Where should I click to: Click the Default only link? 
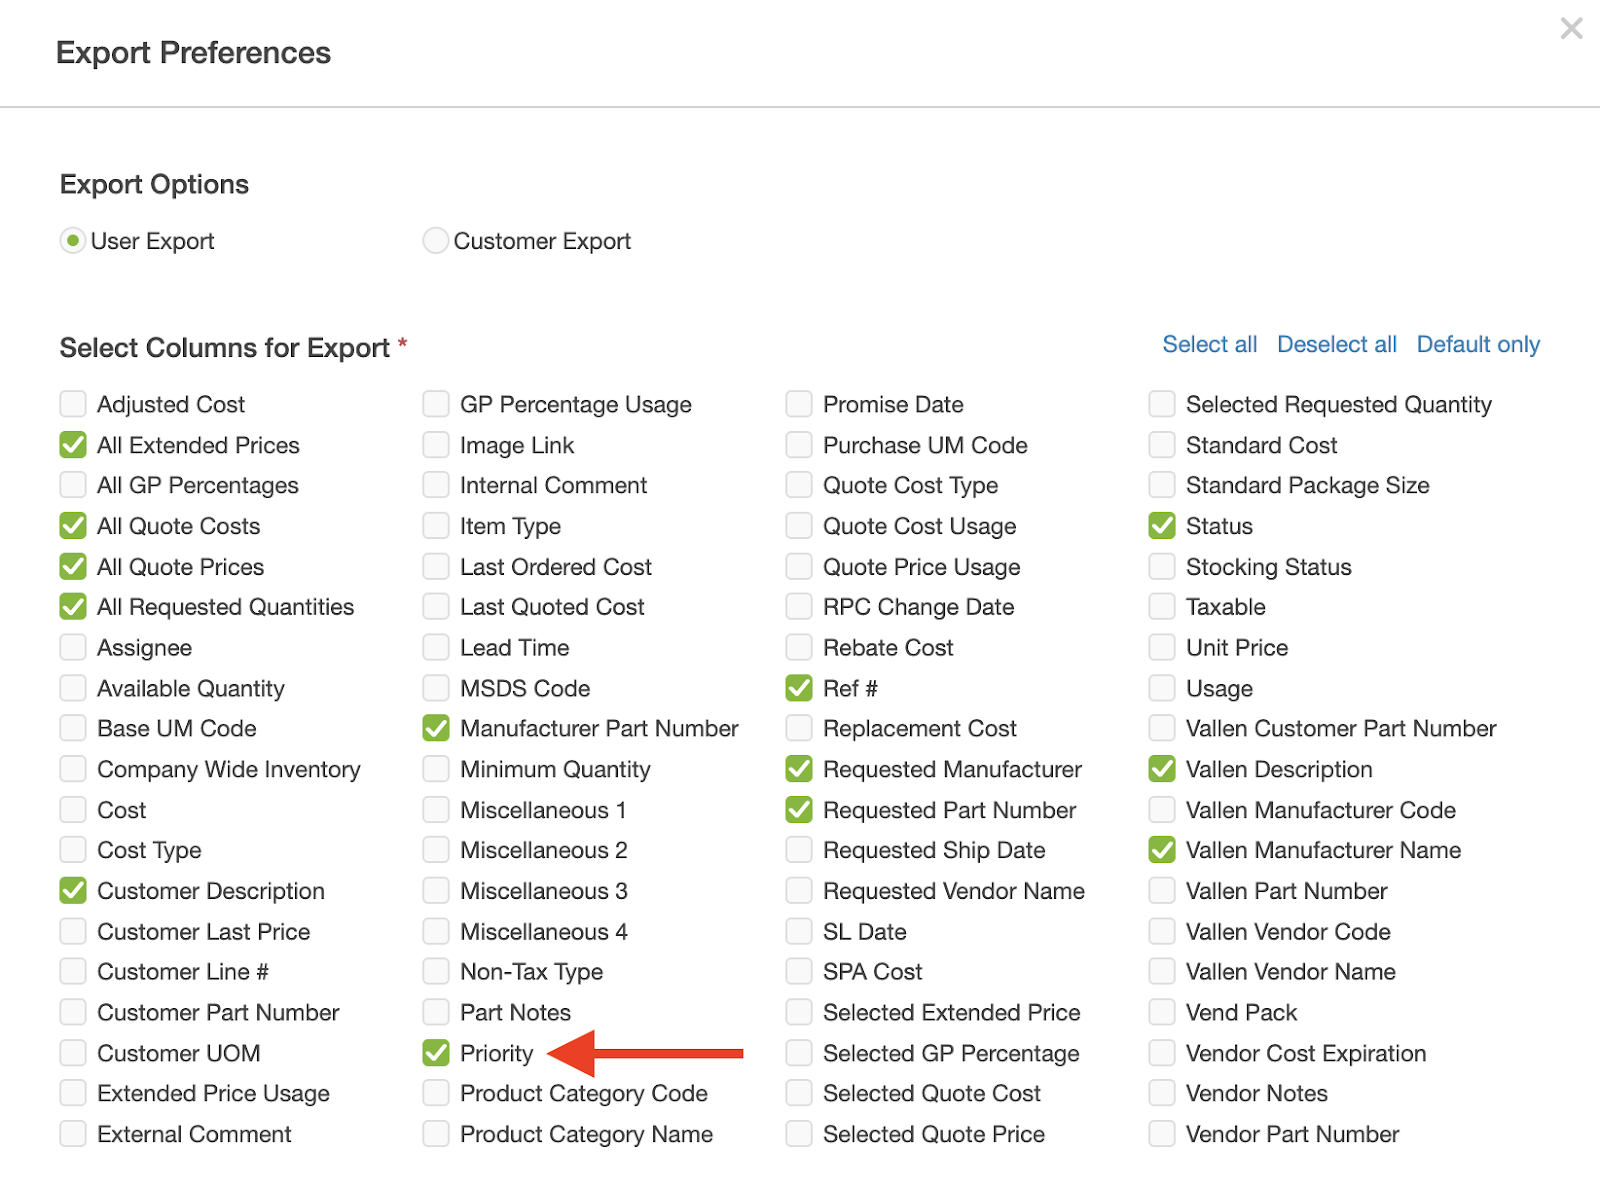(x=1477, y=345)
